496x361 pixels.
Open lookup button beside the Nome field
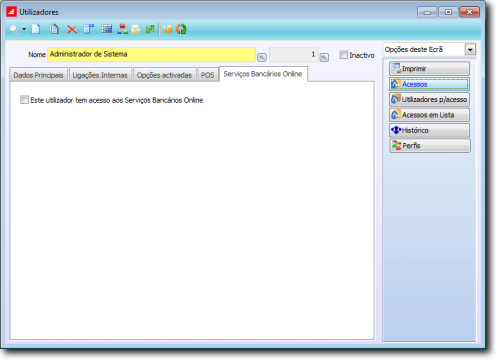(x=262, y=57)
